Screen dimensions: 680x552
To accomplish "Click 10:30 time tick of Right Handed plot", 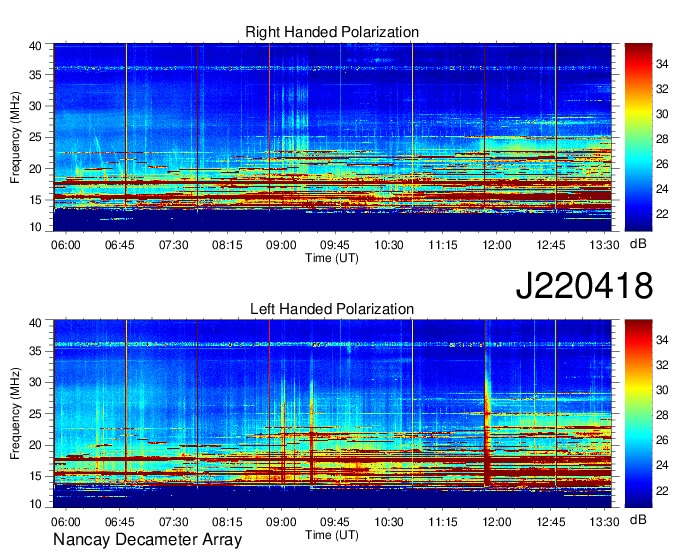I will (389, 245).
